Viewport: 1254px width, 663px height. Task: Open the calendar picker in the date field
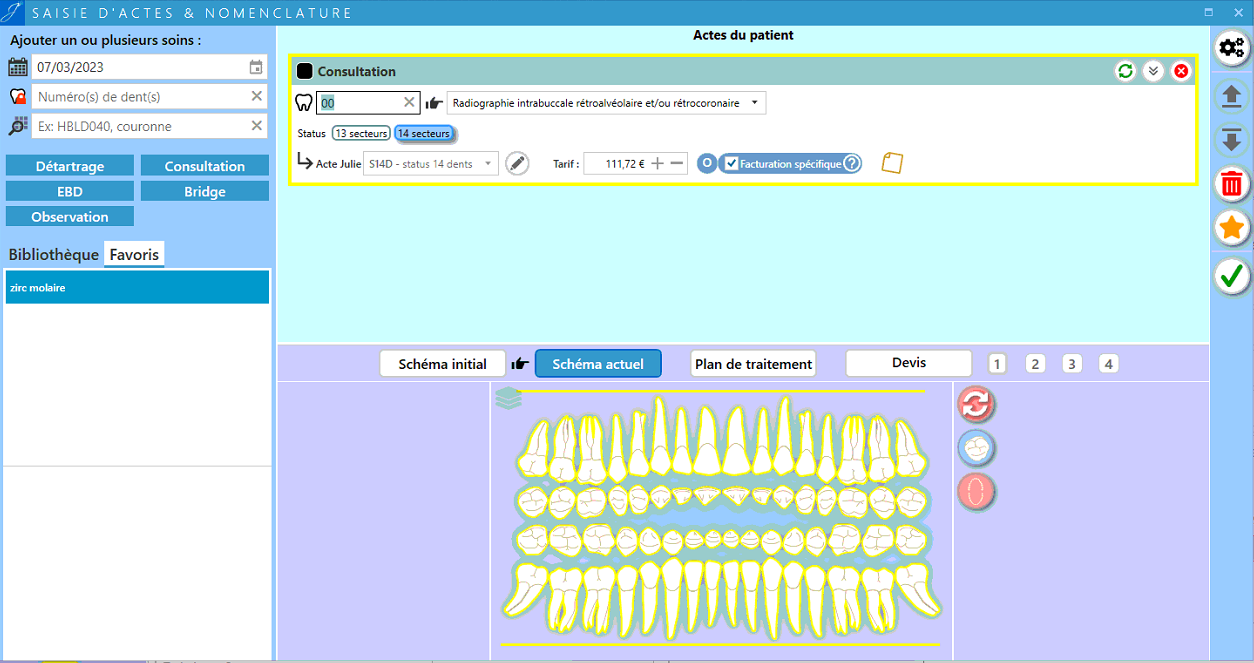(x=256, y=67)
